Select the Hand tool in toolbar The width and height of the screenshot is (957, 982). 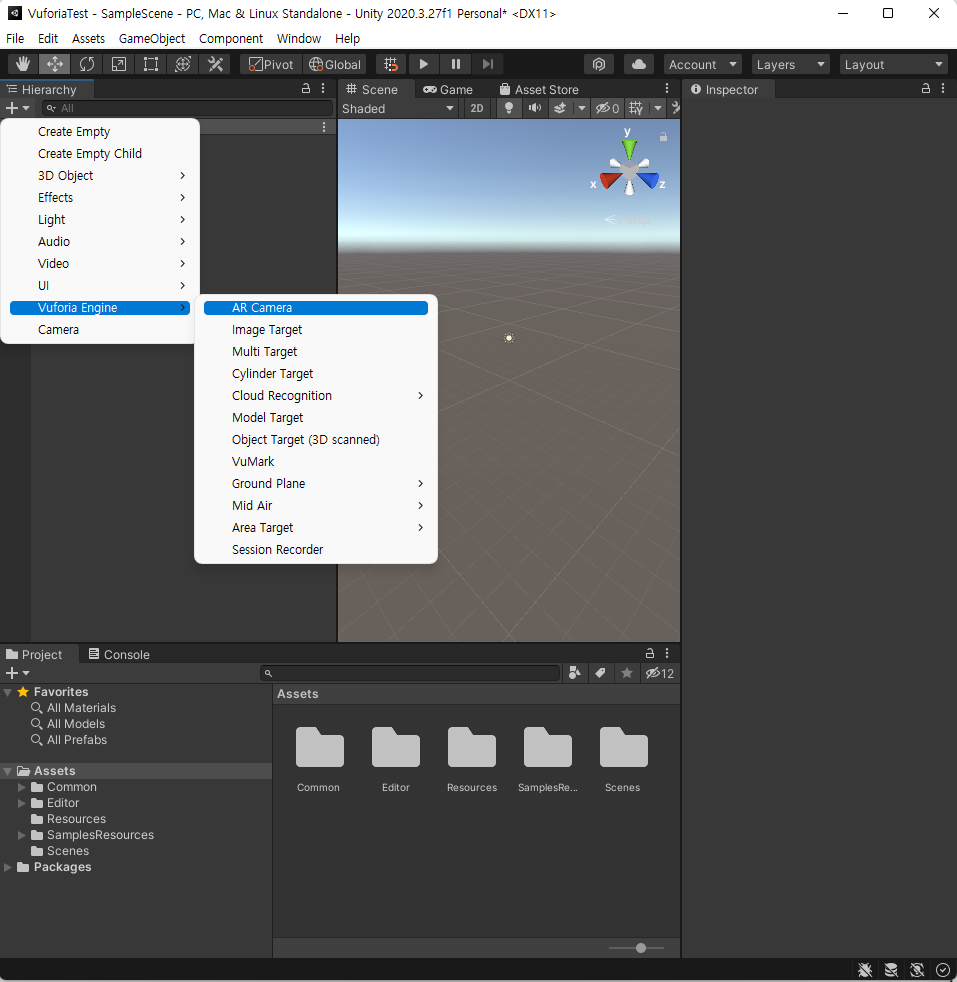23,64
